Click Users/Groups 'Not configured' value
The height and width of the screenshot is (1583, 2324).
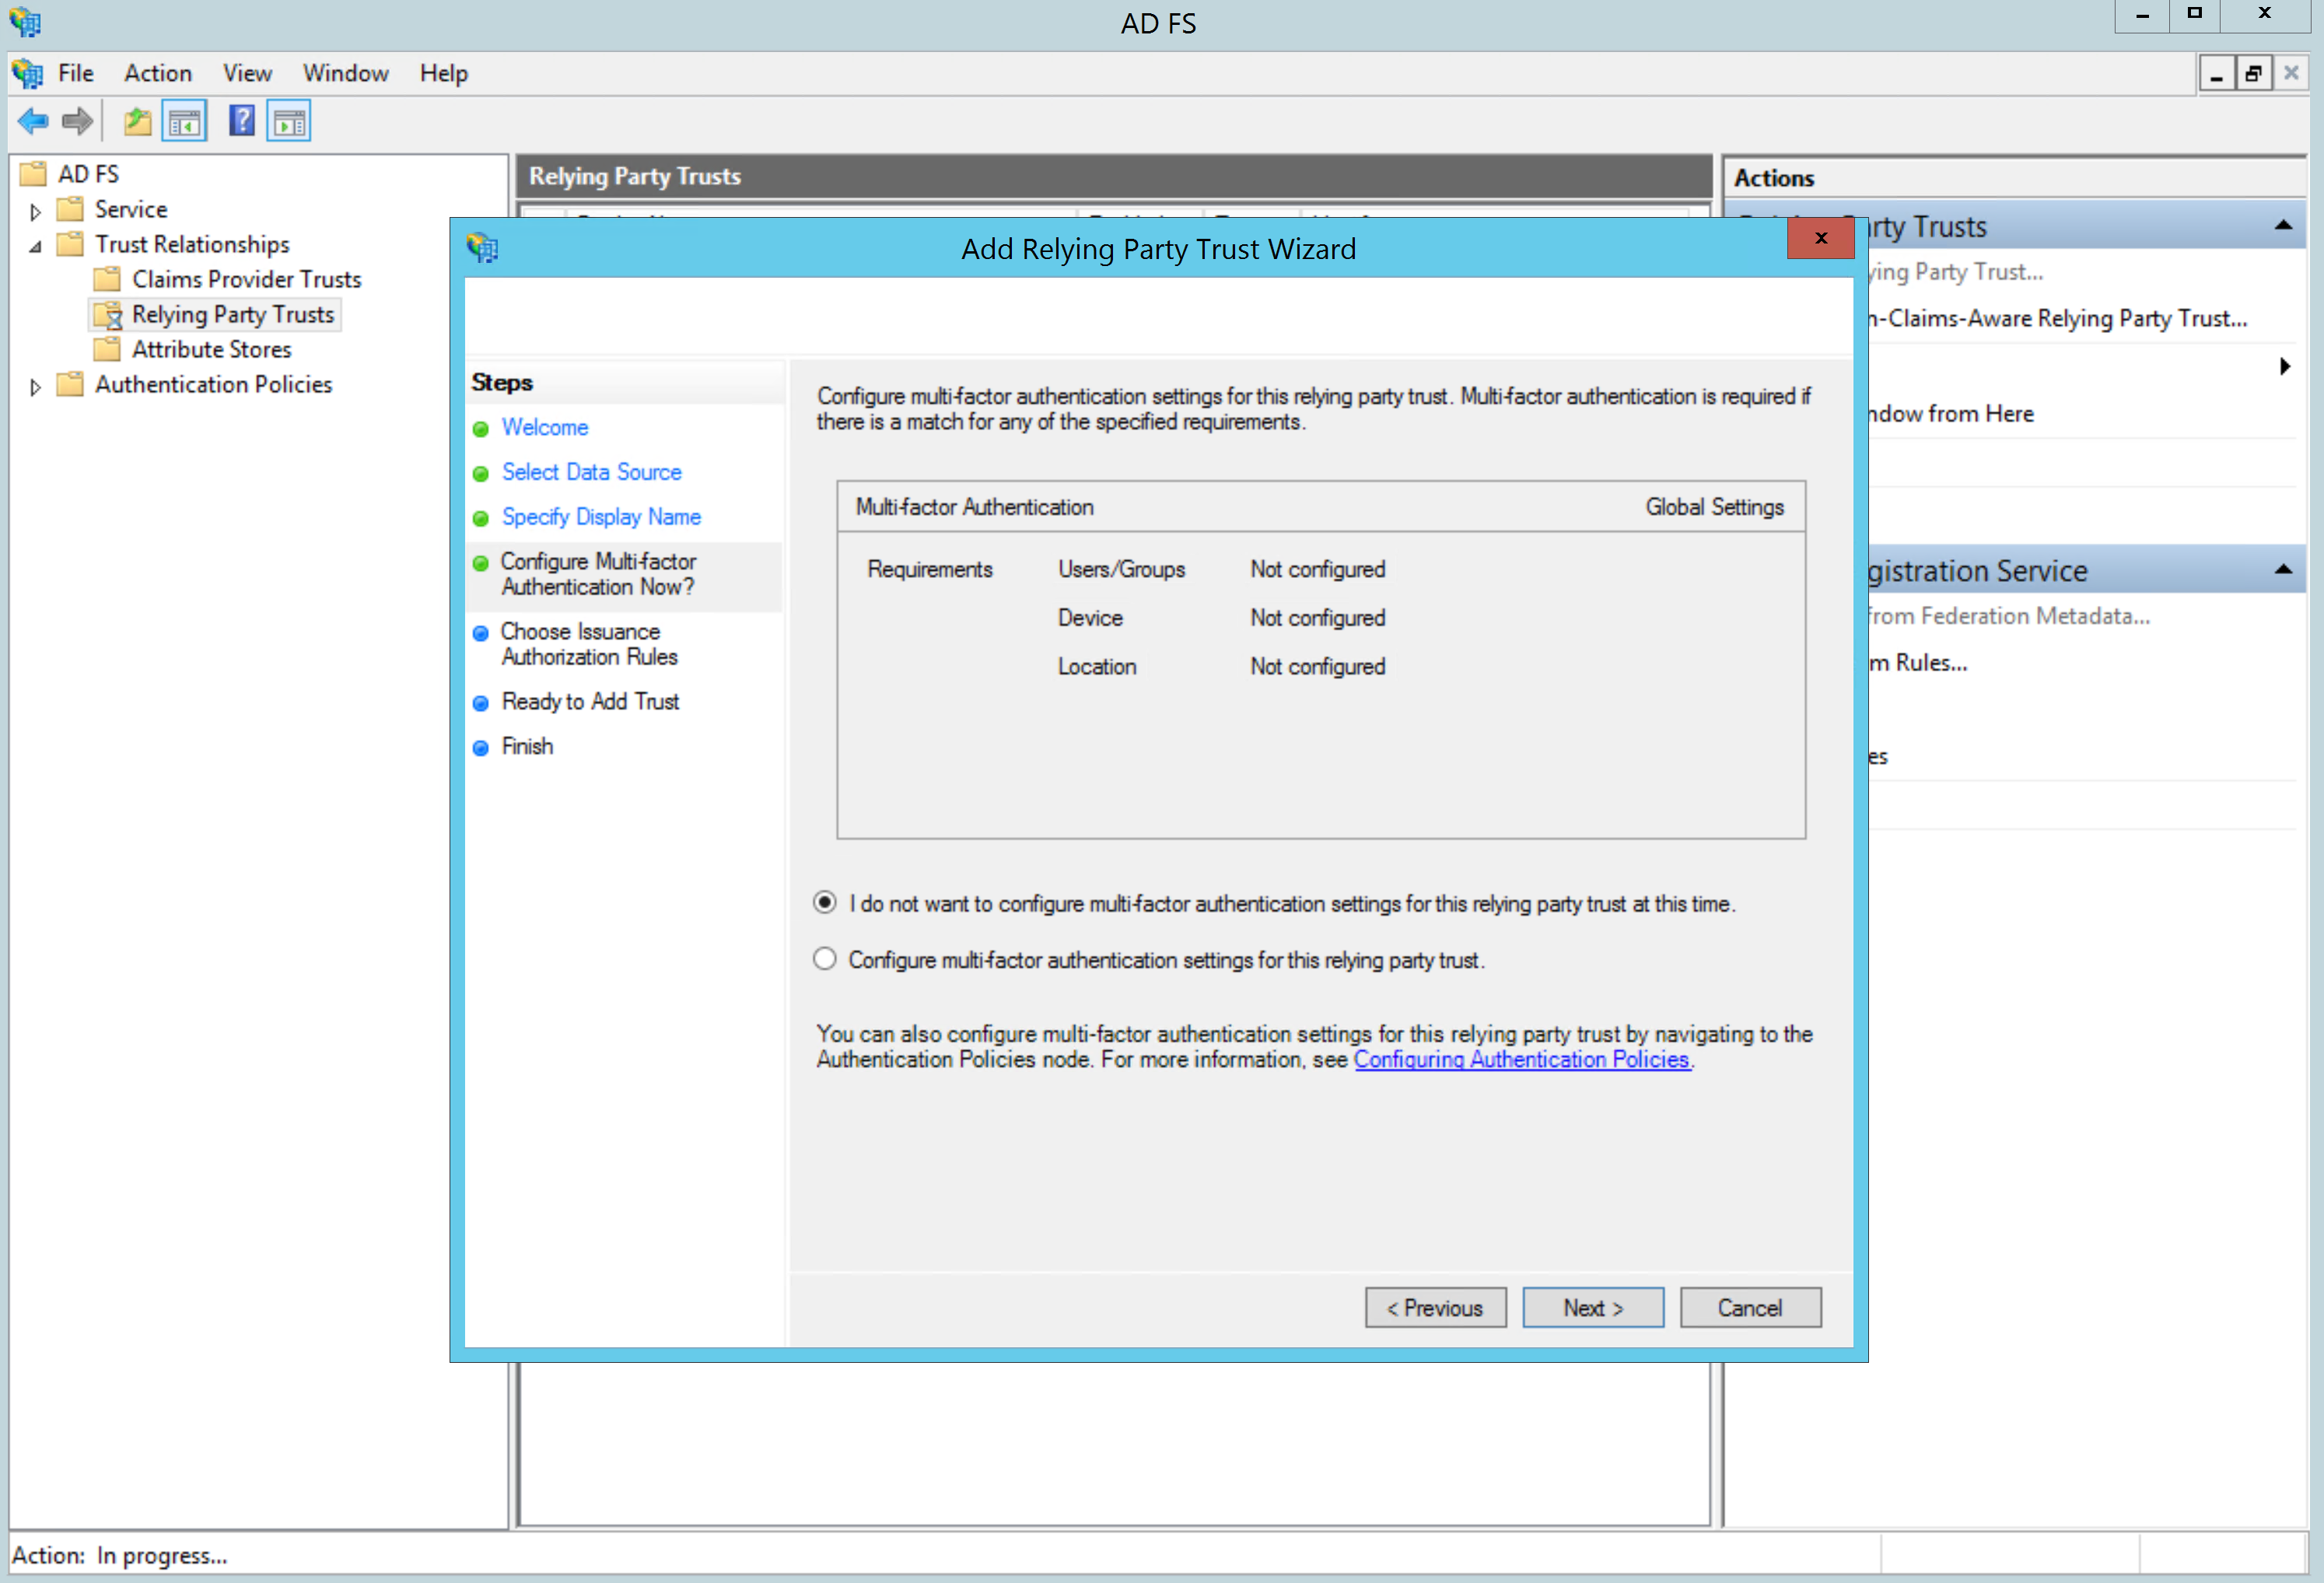point(1317,569)
